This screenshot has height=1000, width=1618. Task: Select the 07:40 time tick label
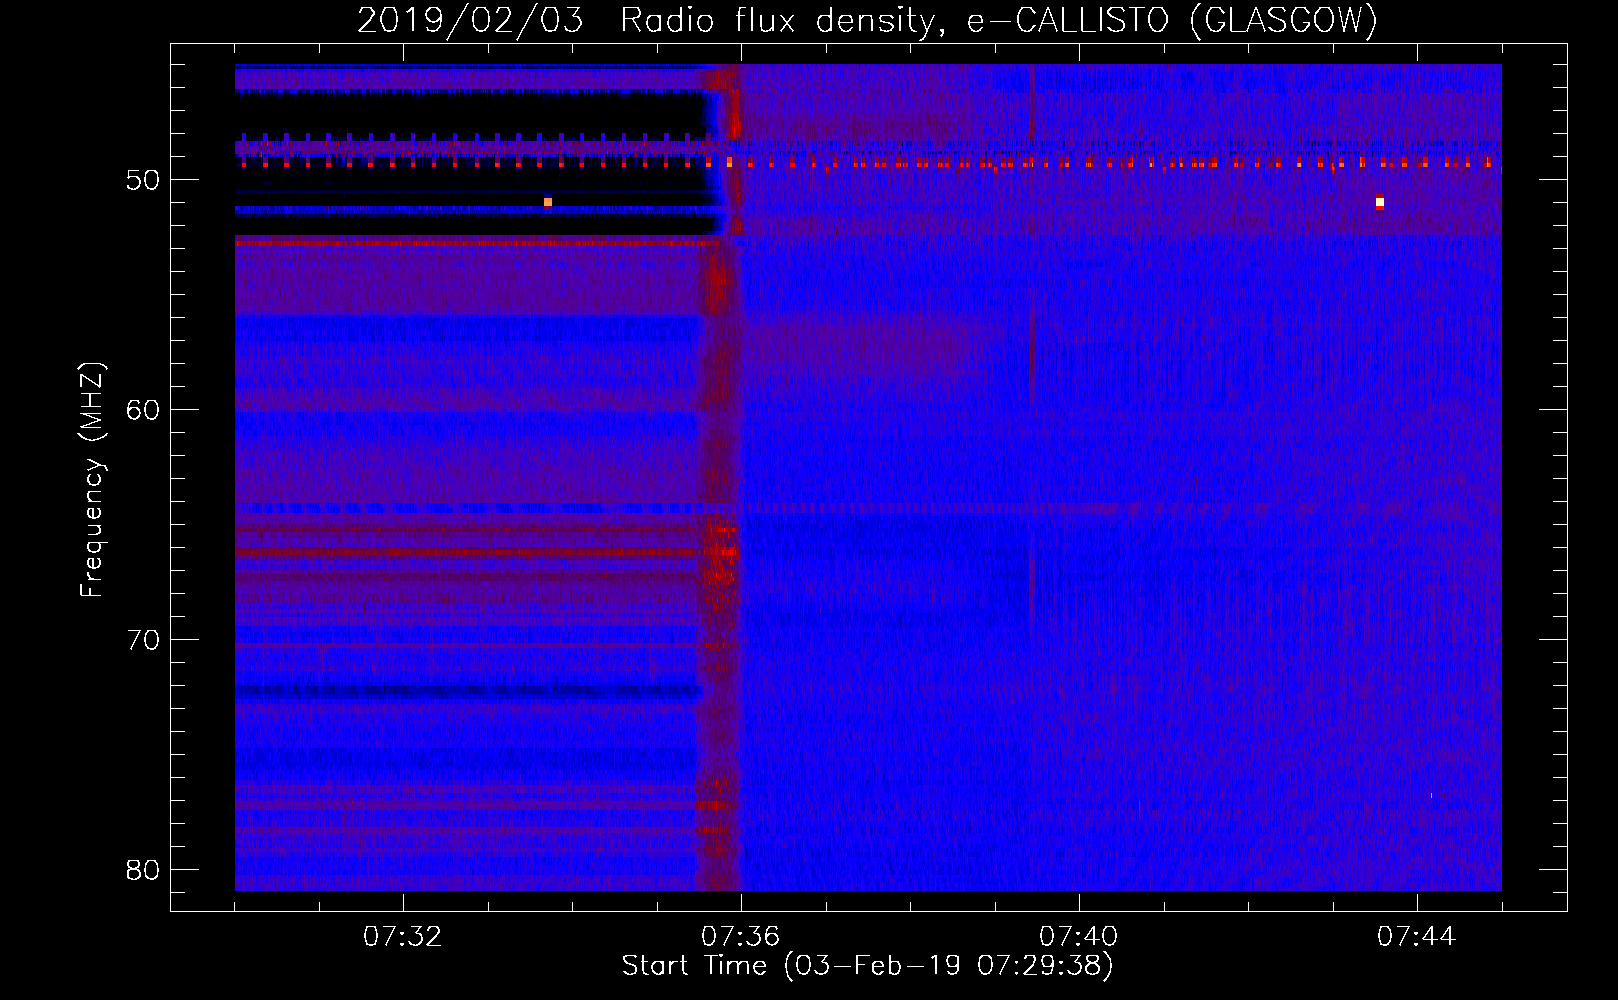click(1078, 937)
